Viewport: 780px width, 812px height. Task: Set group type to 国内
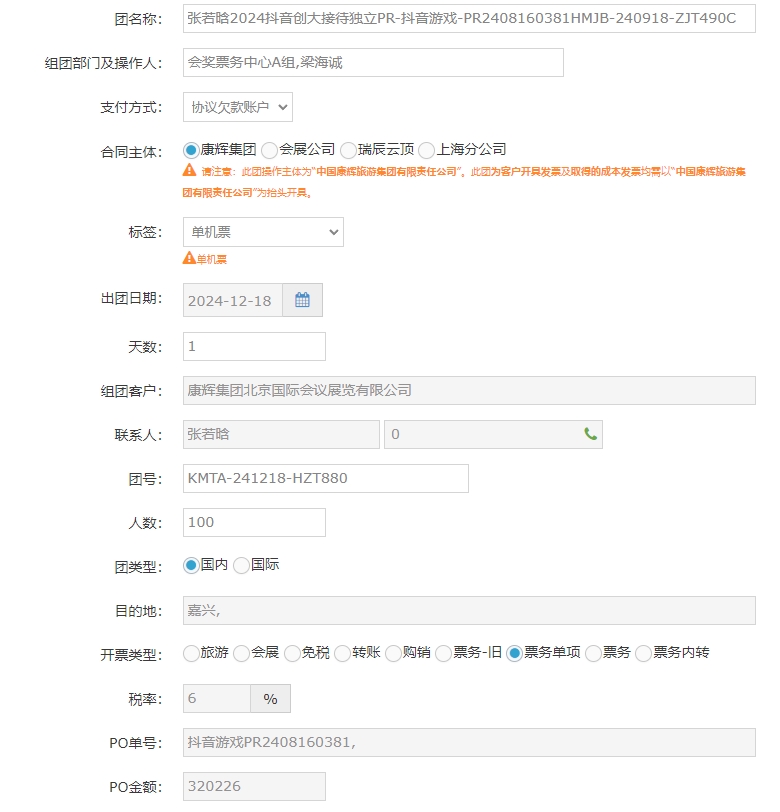pos(191,566)
